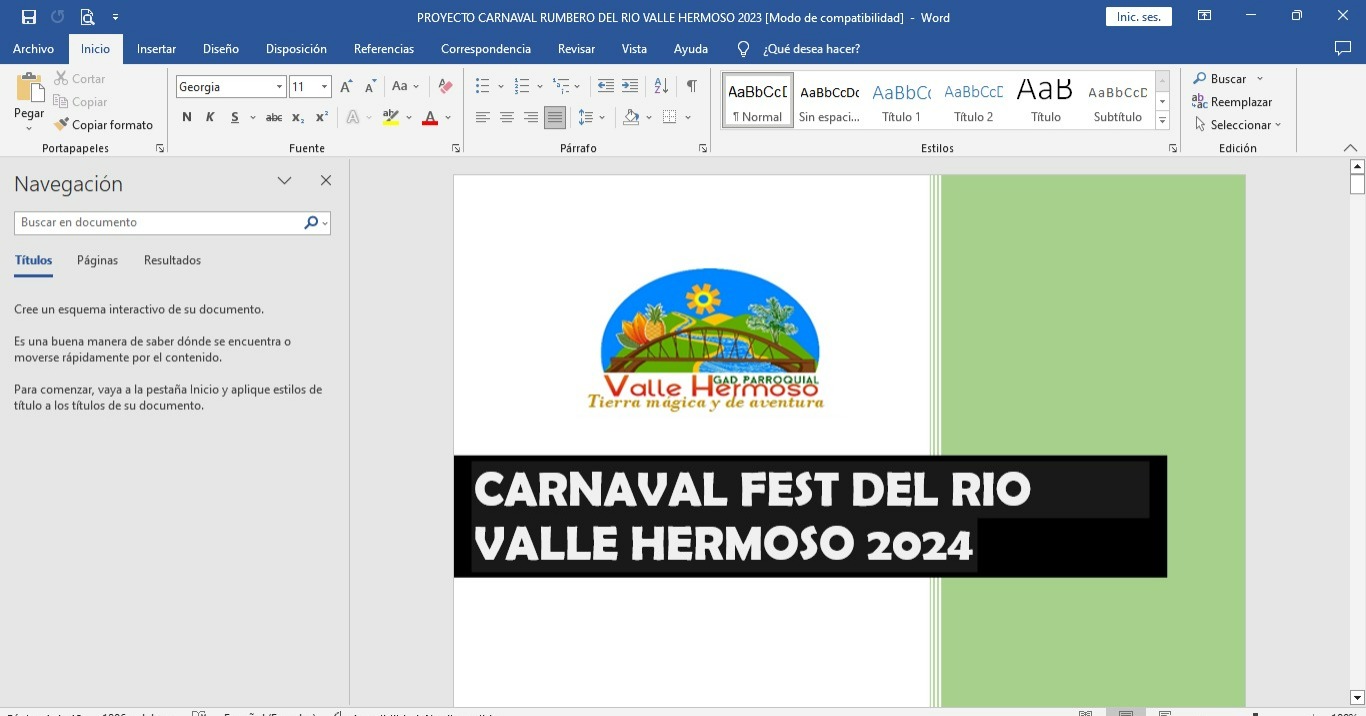Open the Georgia font name dropdown

[x=279, y=88]
